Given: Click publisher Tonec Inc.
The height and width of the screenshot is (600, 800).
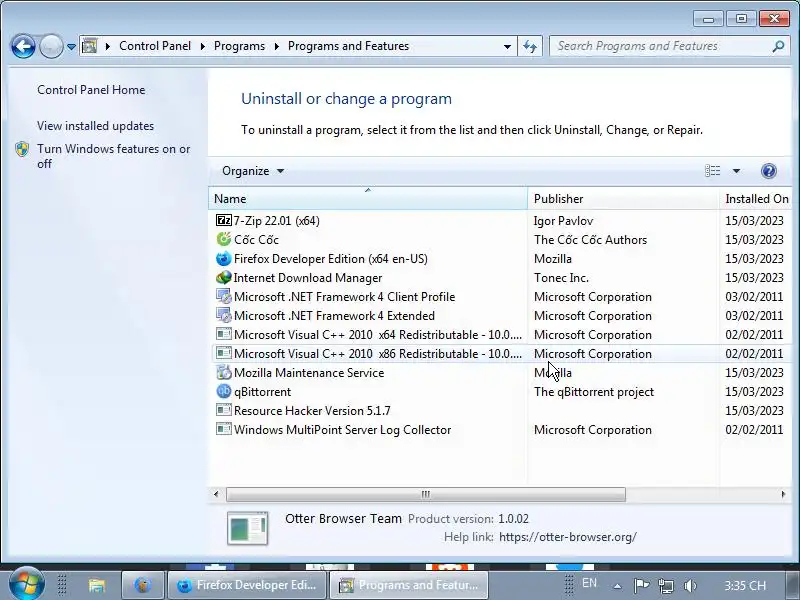Looking at the screenshot, I should [x=561, y=278].
